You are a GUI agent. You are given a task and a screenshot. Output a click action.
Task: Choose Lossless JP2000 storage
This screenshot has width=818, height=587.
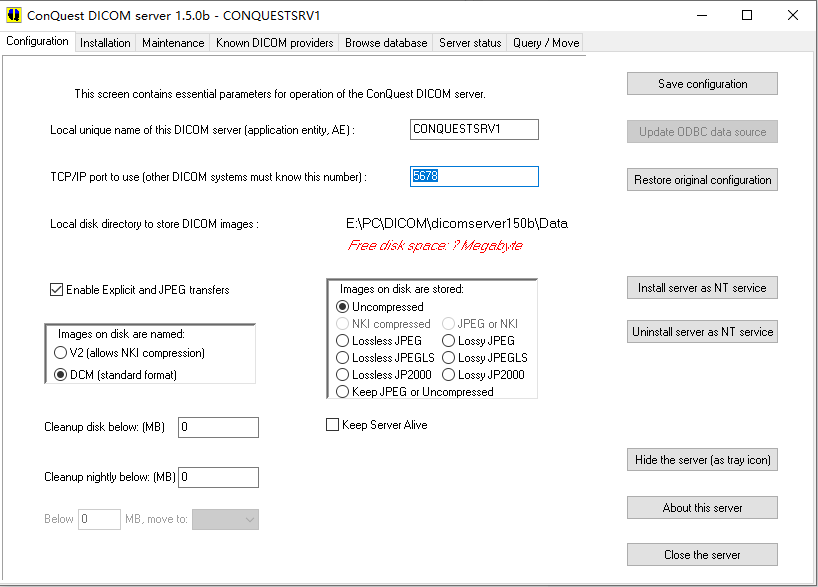coord(384,375)
